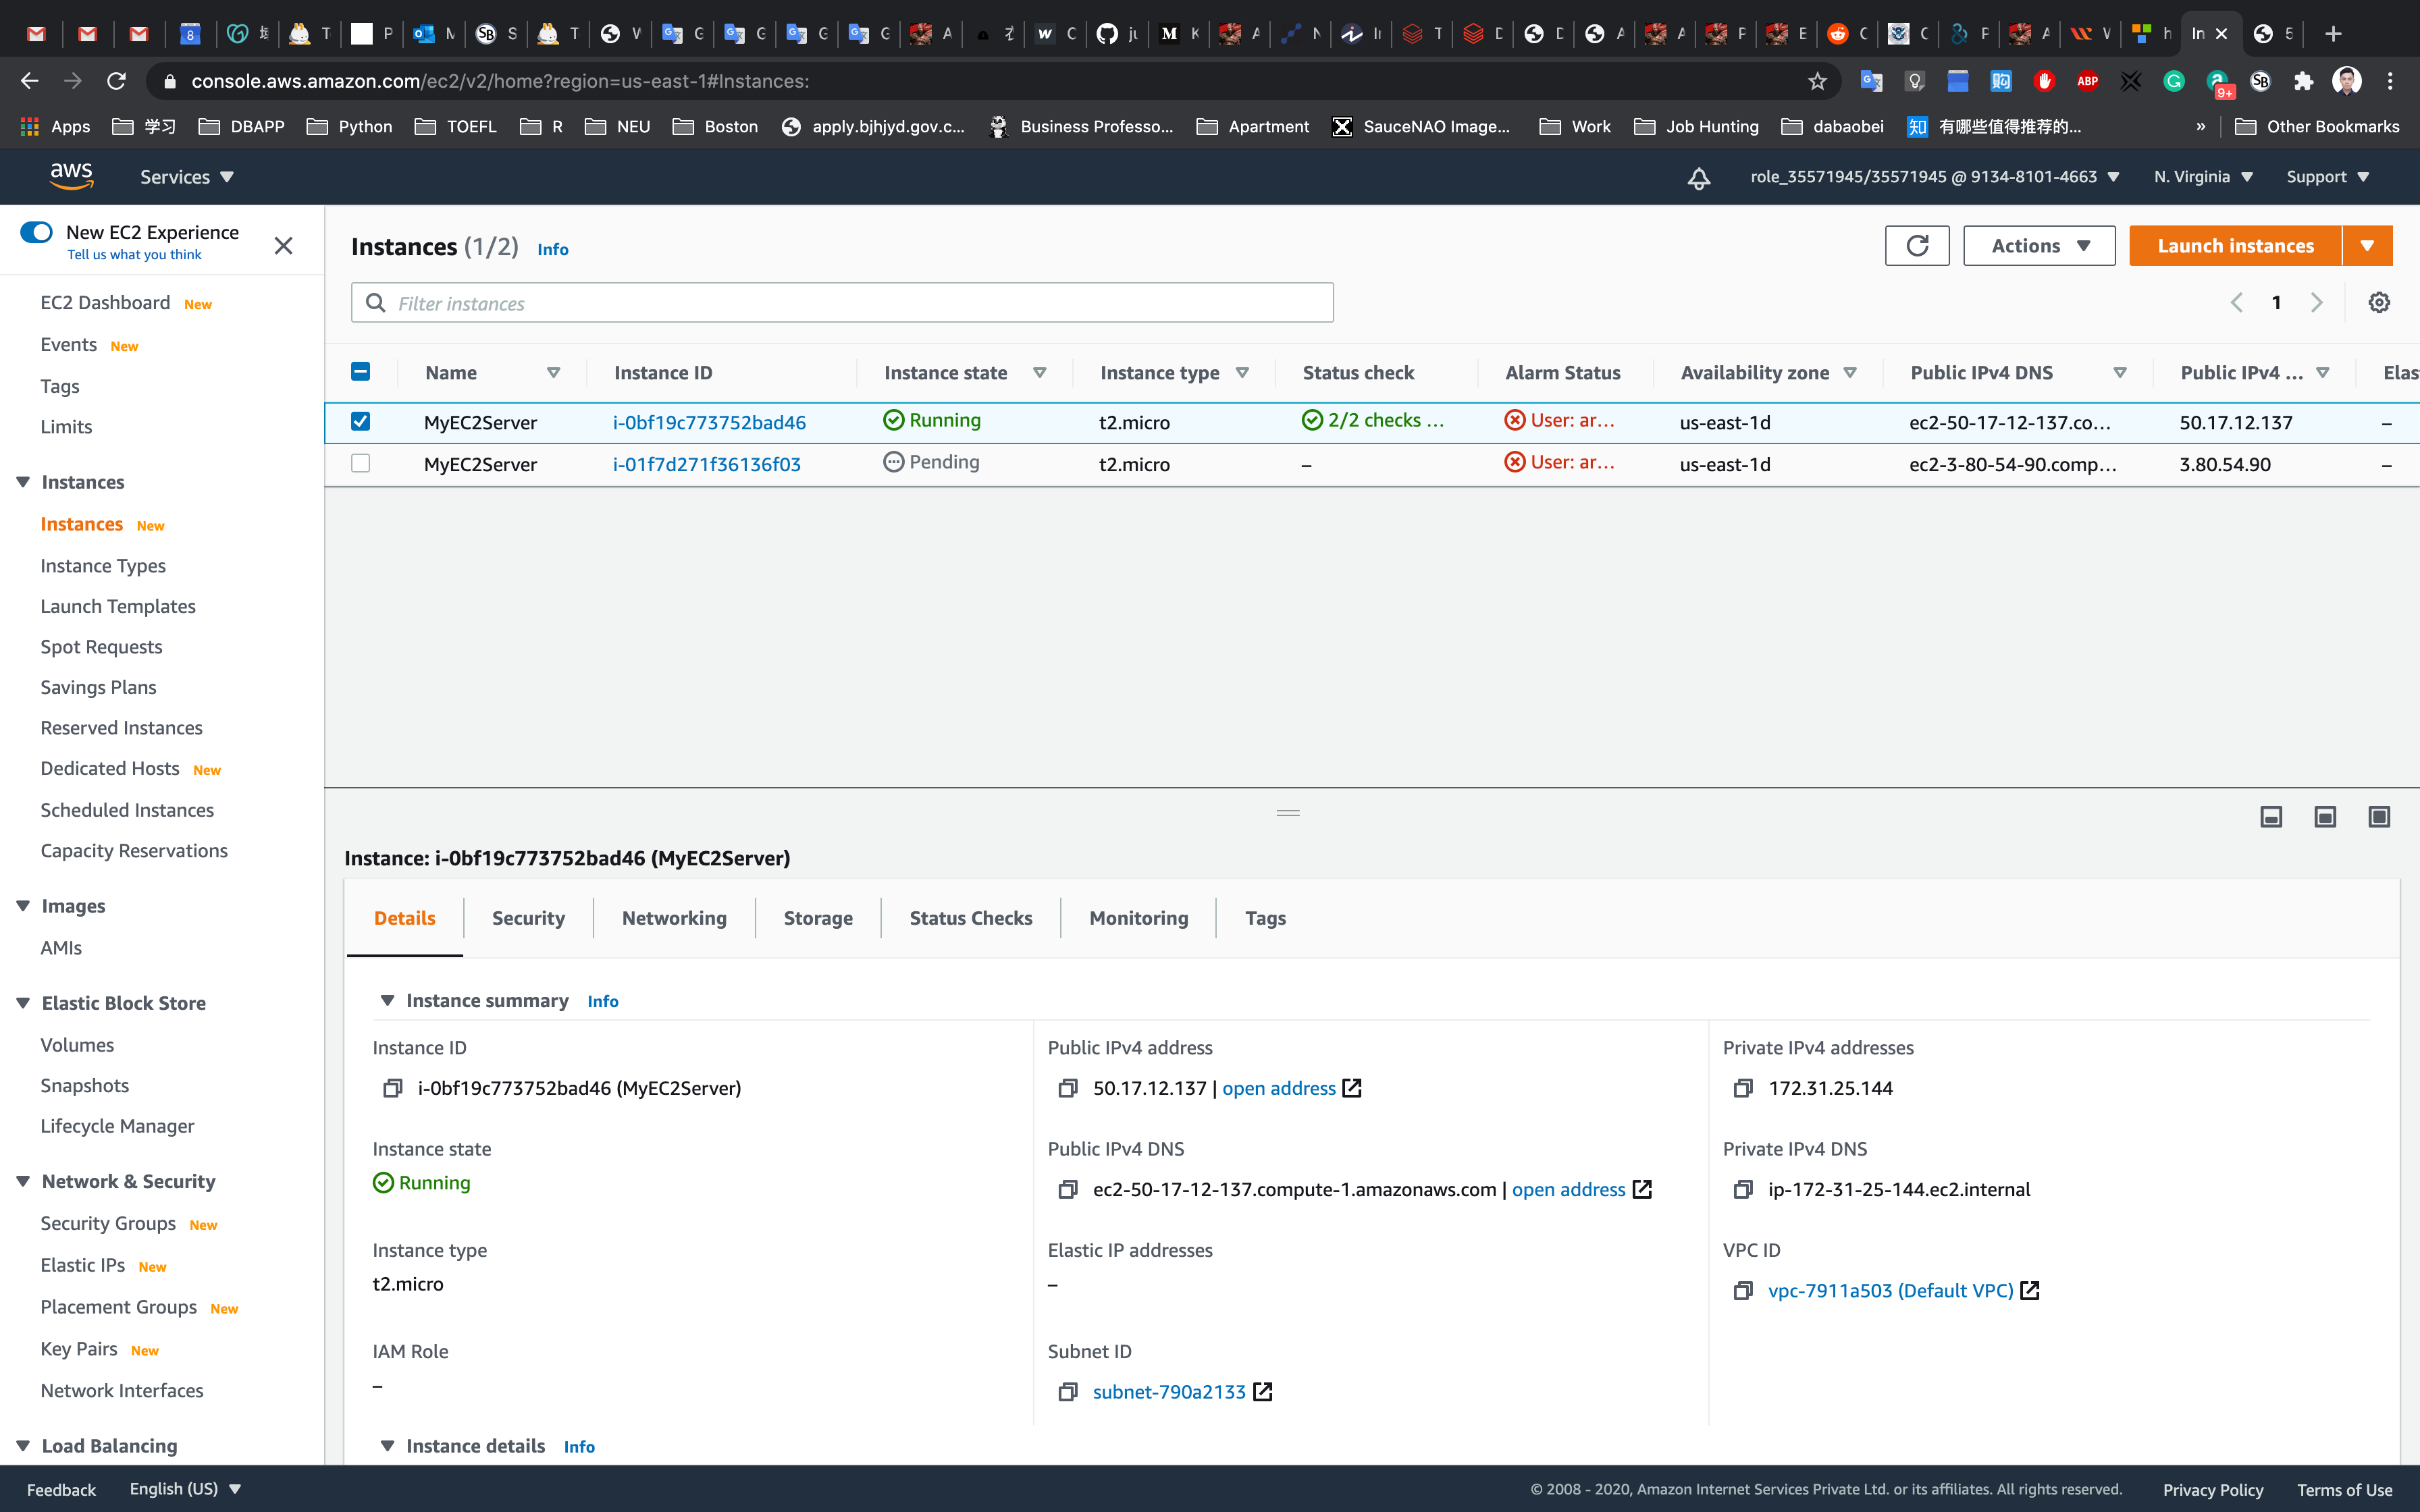Click the refresh instances button

pos(1916,246)
